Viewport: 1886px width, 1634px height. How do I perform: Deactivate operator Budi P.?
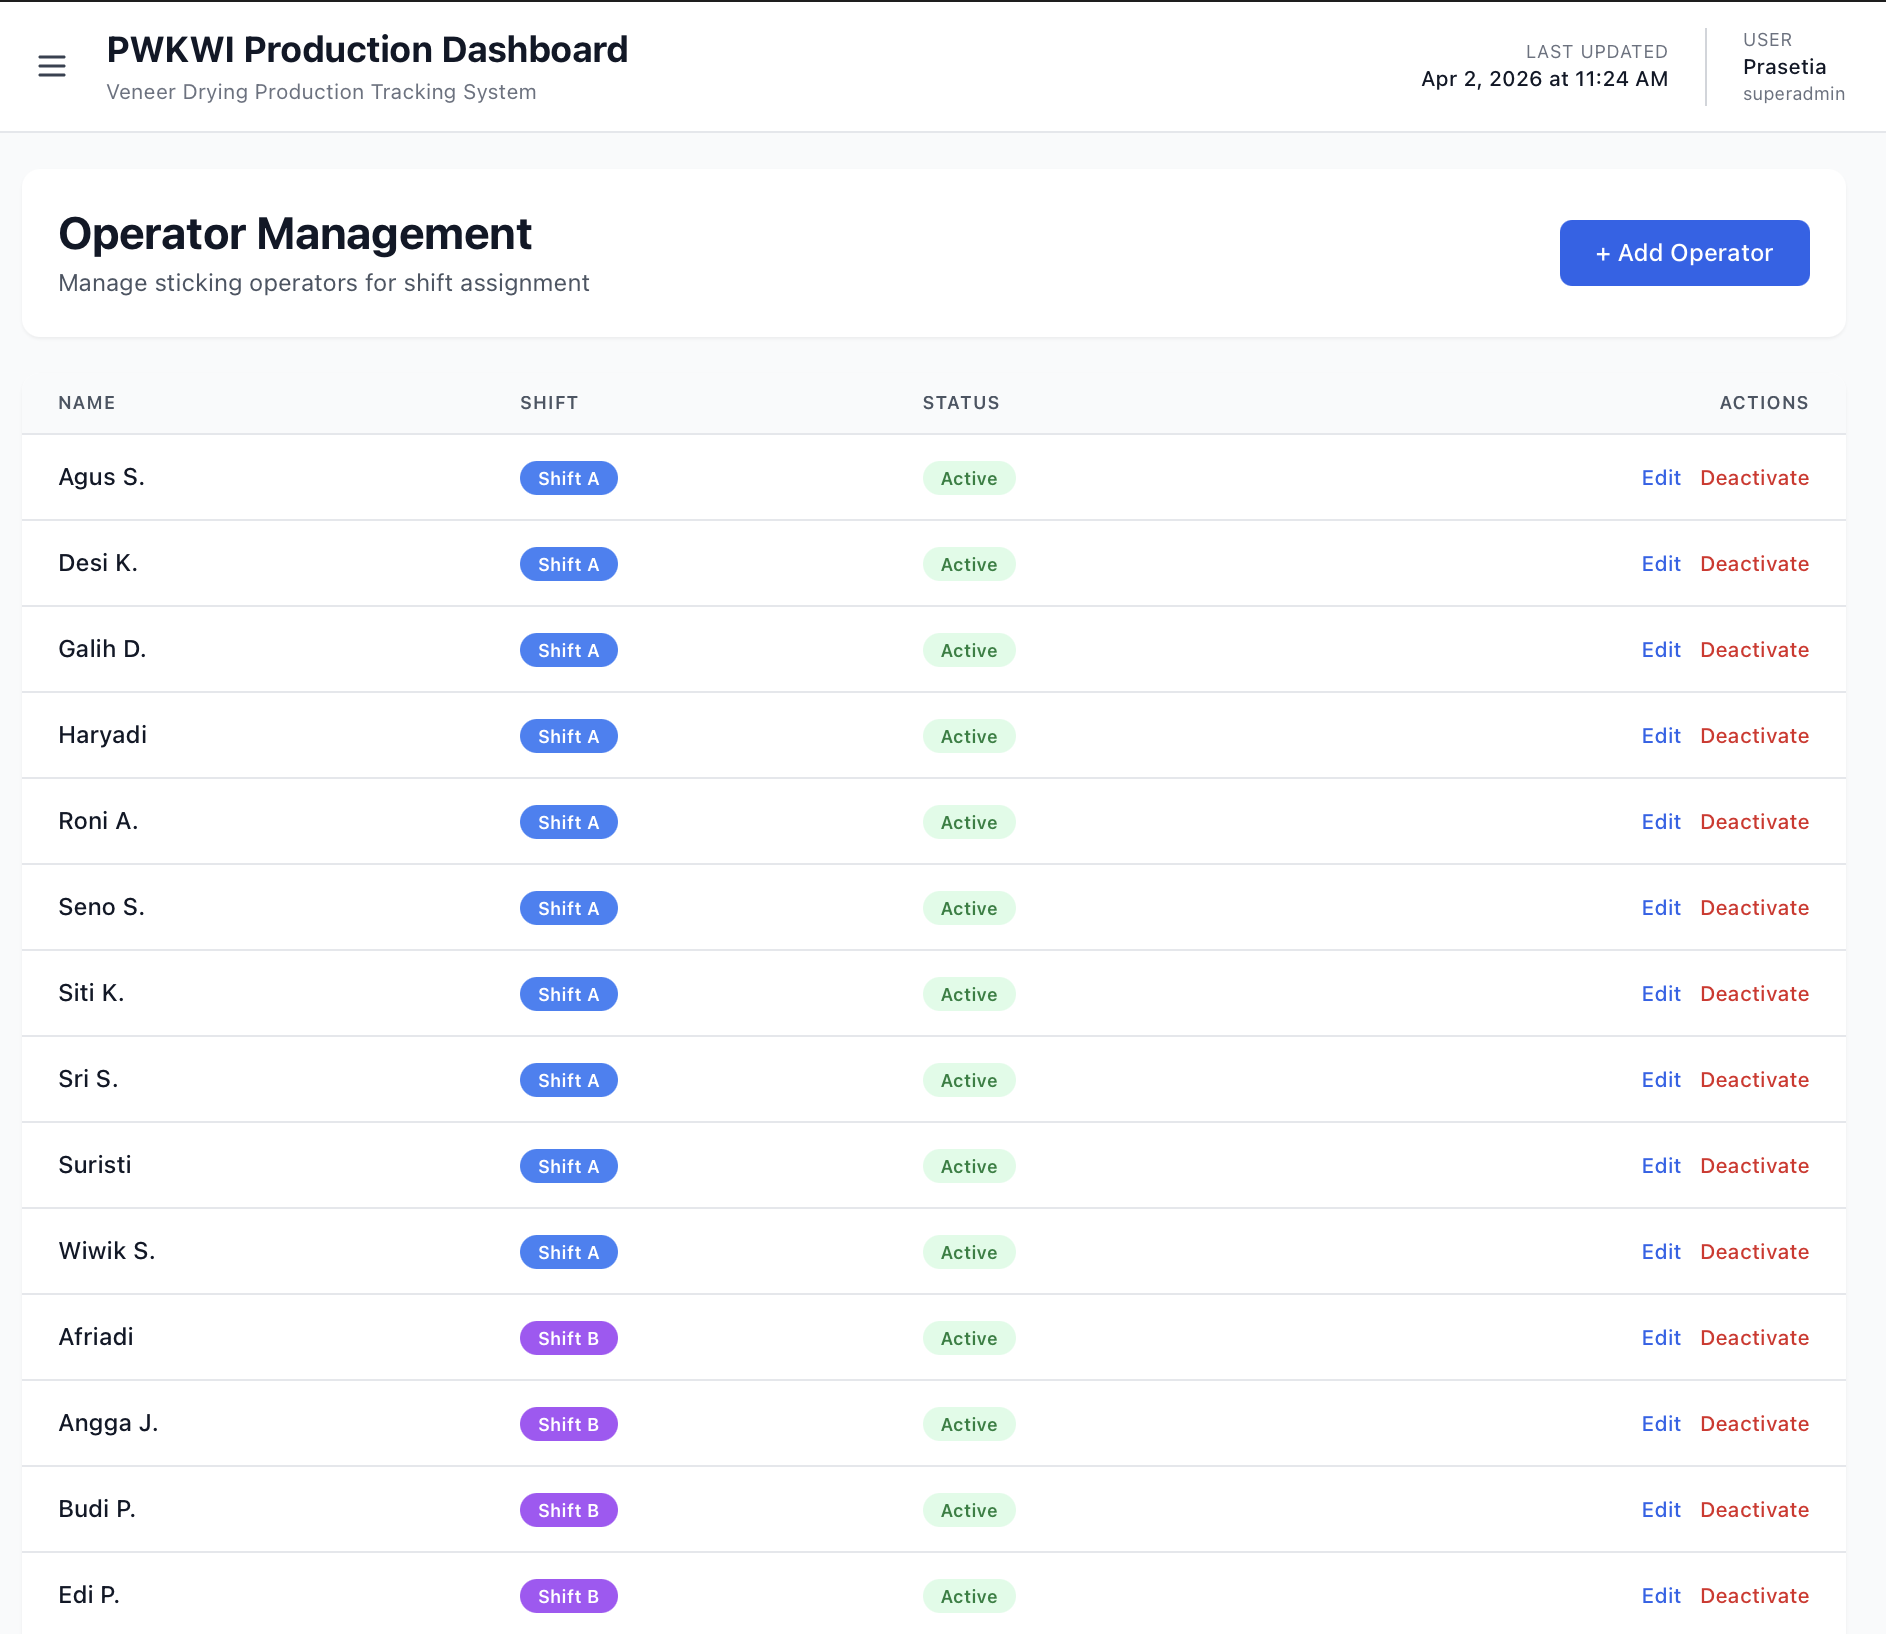click(1754, 1510)
